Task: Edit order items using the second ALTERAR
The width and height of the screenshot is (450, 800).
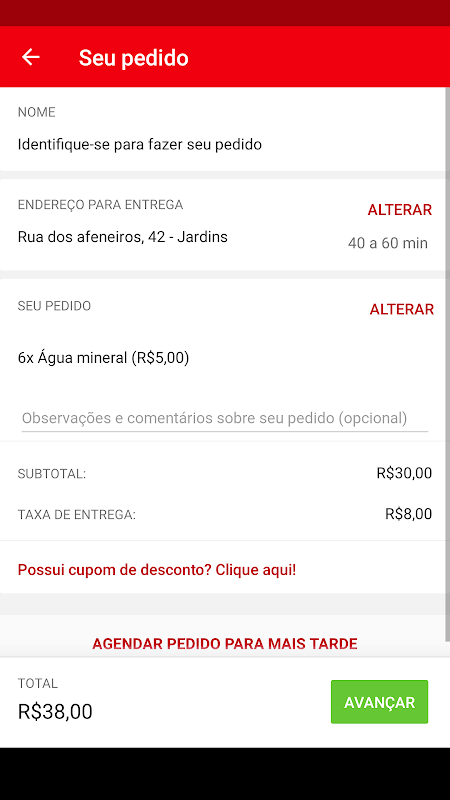Action: [x=402, y=310]
